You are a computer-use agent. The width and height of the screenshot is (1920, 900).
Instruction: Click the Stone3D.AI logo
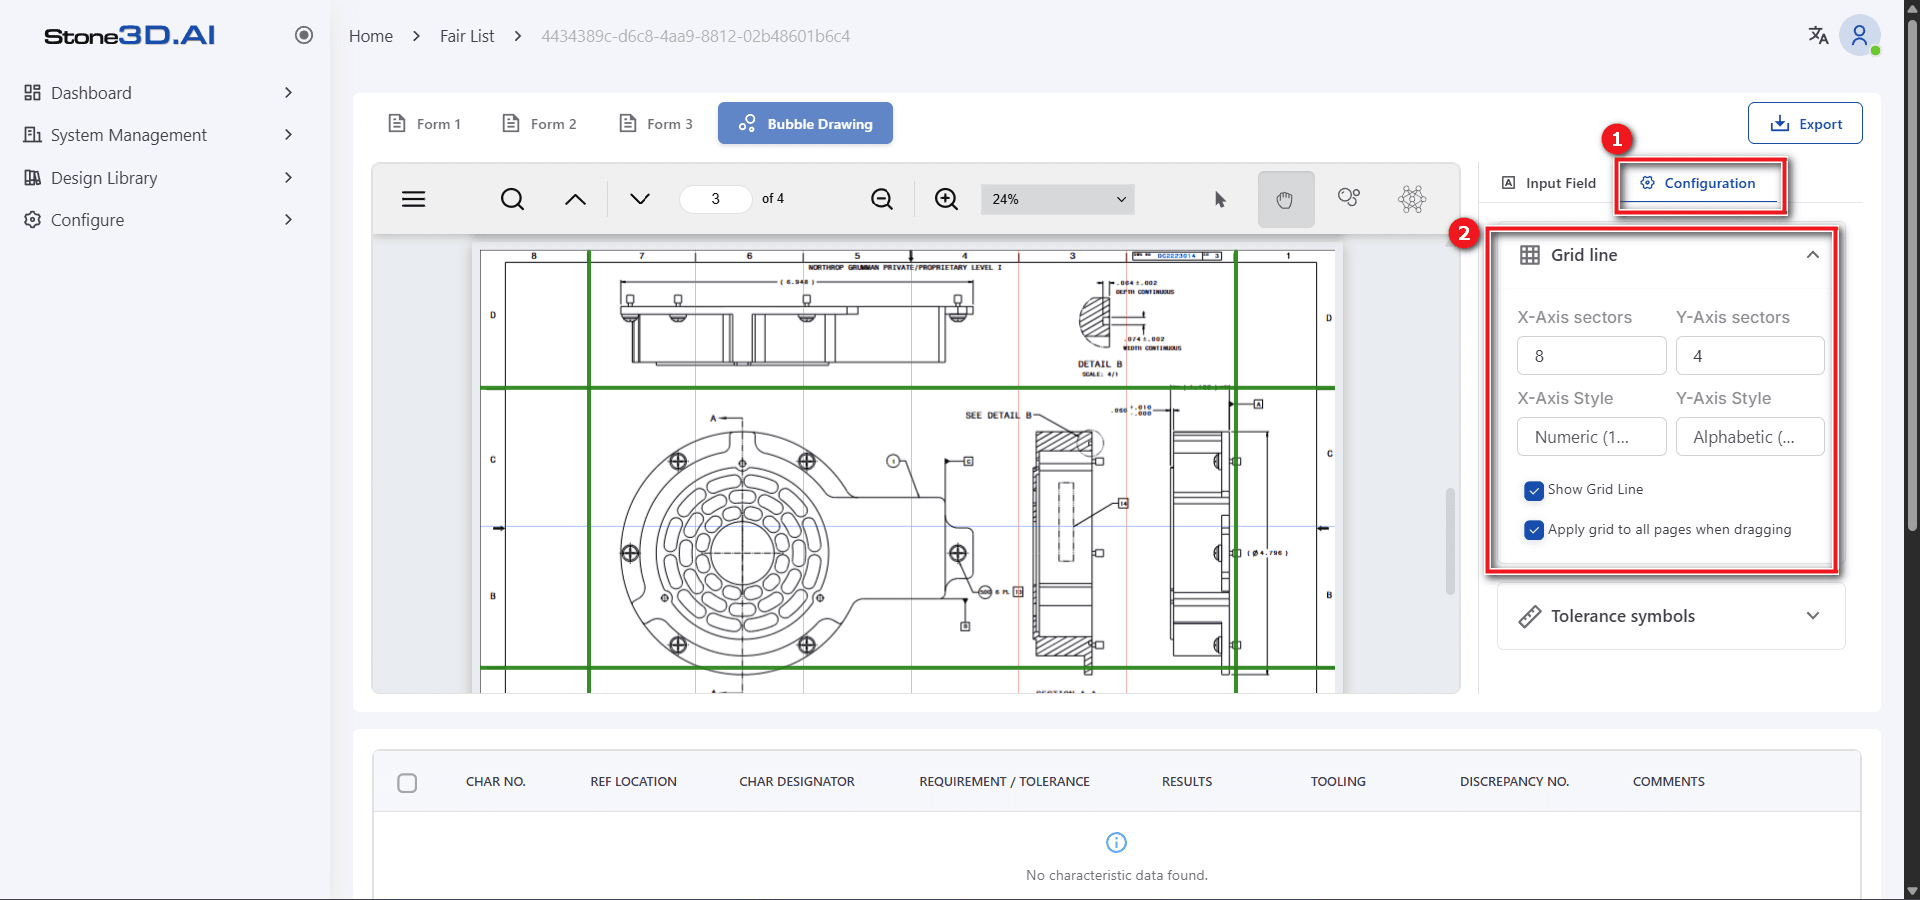click(x=129, y=36)
